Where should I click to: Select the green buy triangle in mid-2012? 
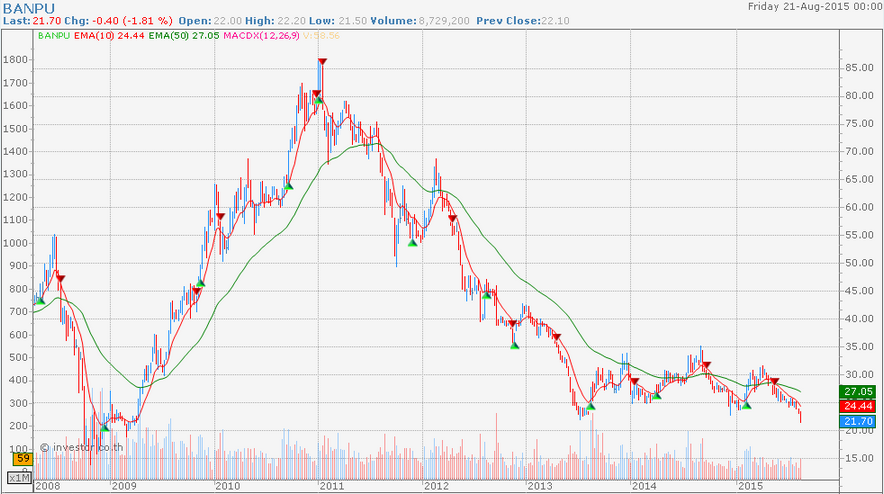coord(486,295)
